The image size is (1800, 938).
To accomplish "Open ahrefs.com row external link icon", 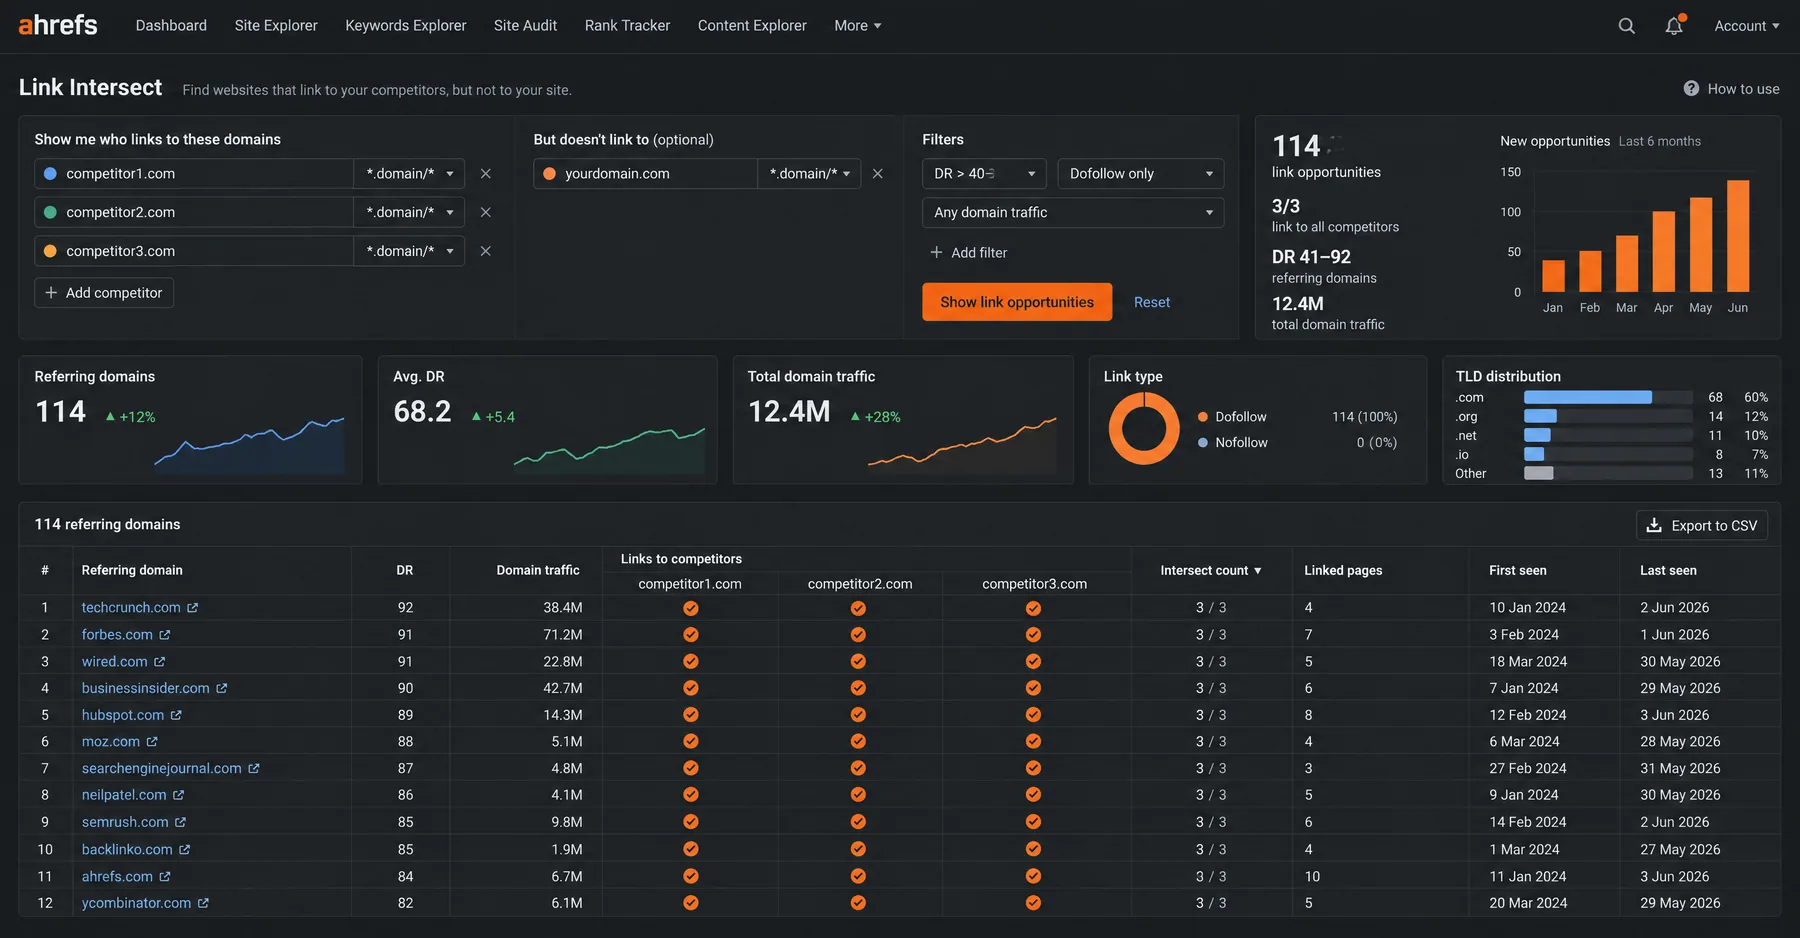I will tap(165, 877).
